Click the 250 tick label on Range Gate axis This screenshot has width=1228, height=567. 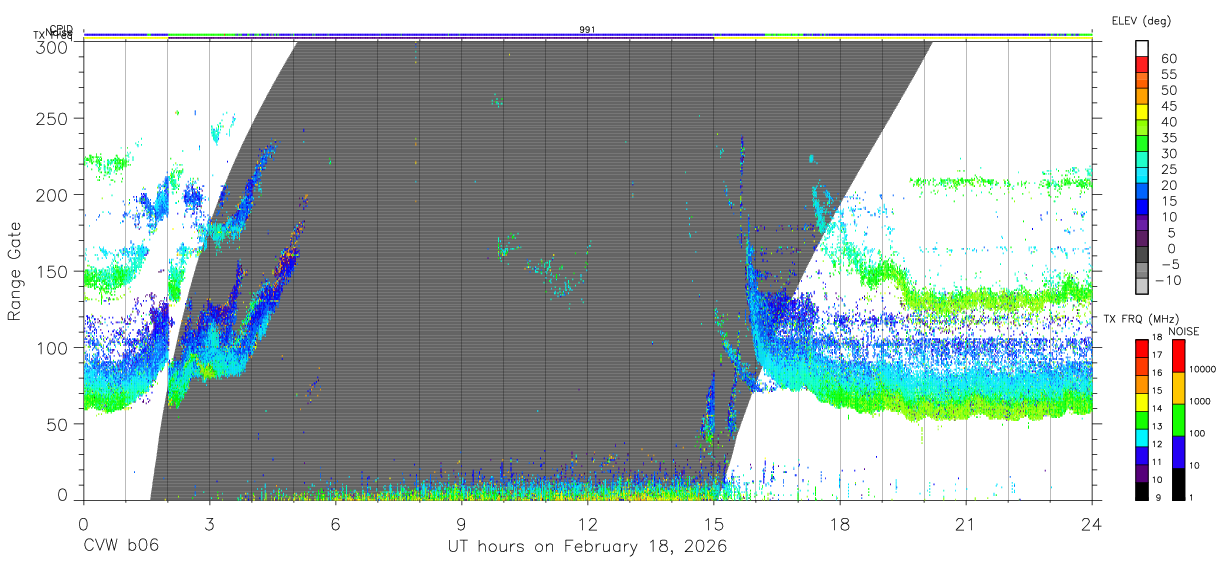[x=52, y=119]
